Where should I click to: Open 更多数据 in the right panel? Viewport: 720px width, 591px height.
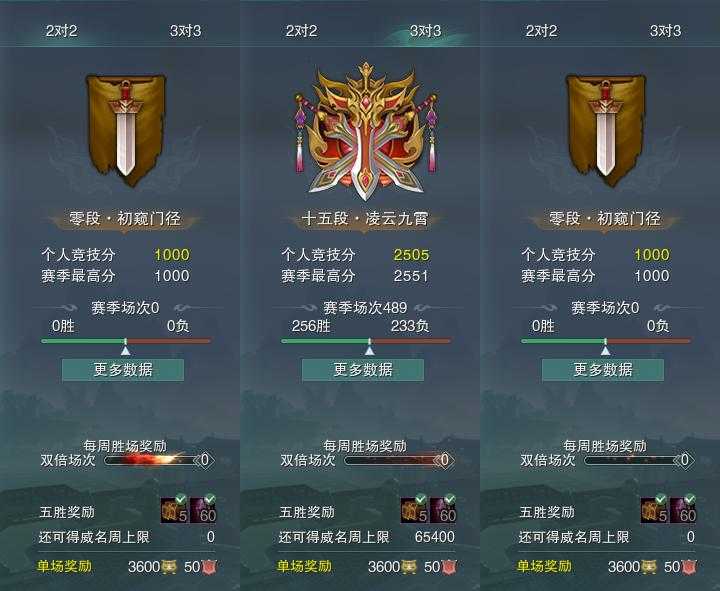point(603,370)
